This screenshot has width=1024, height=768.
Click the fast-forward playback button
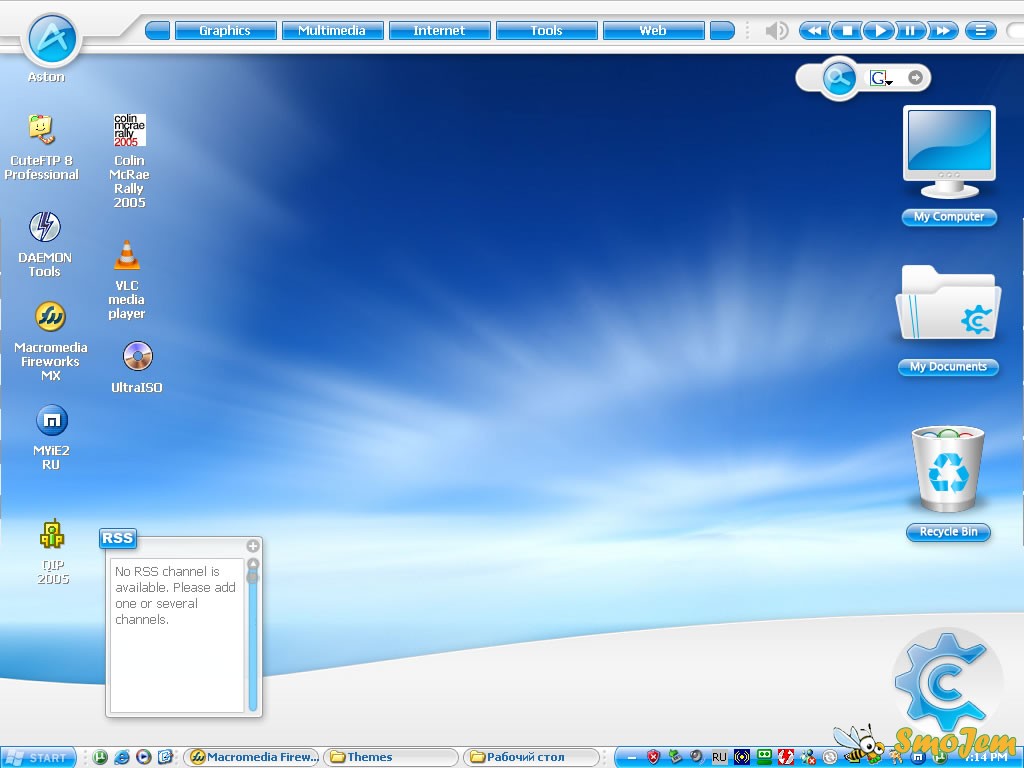pos(942,31)
